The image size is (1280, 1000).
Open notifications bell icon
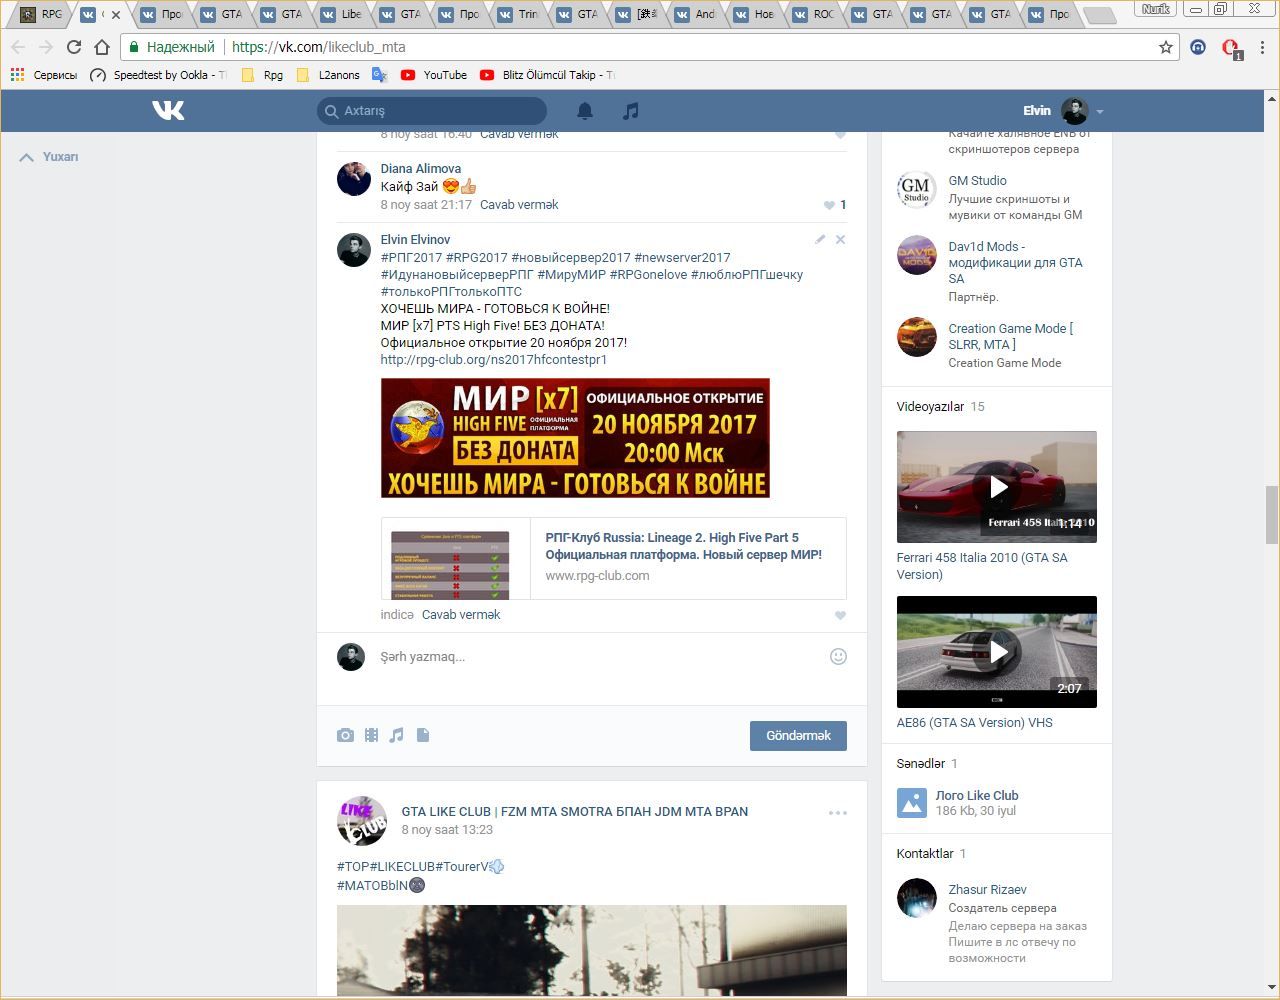(x=585, y=111)
